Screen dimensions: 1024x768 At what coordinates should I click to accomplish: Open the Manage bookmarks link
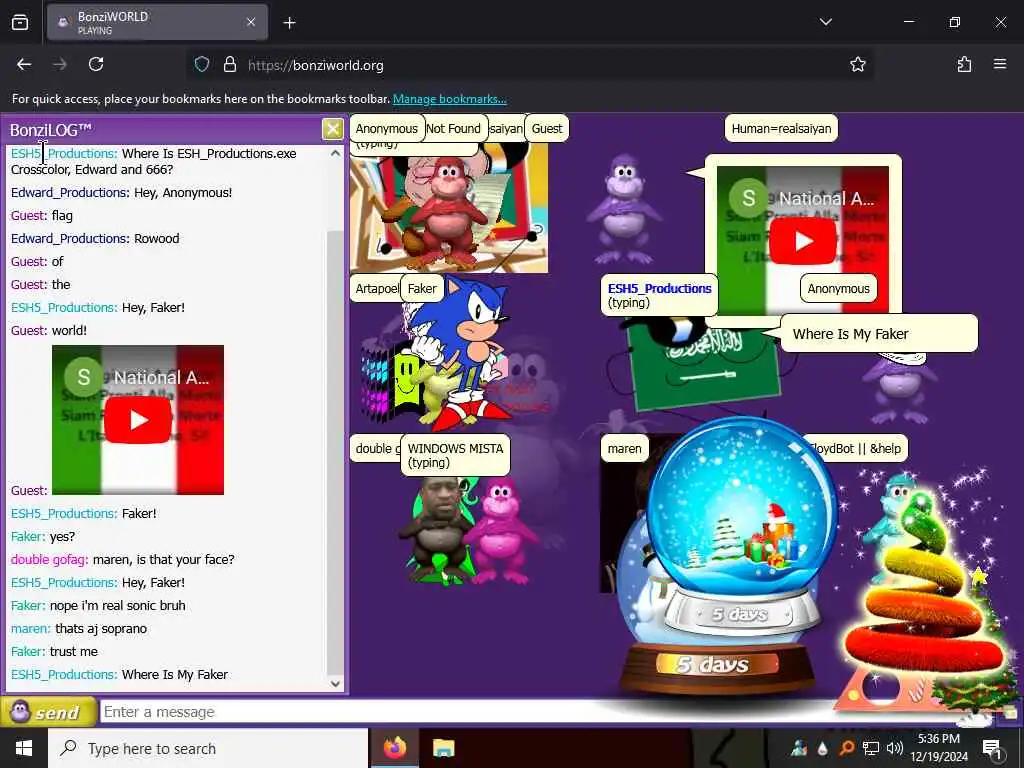pos(449,99)
